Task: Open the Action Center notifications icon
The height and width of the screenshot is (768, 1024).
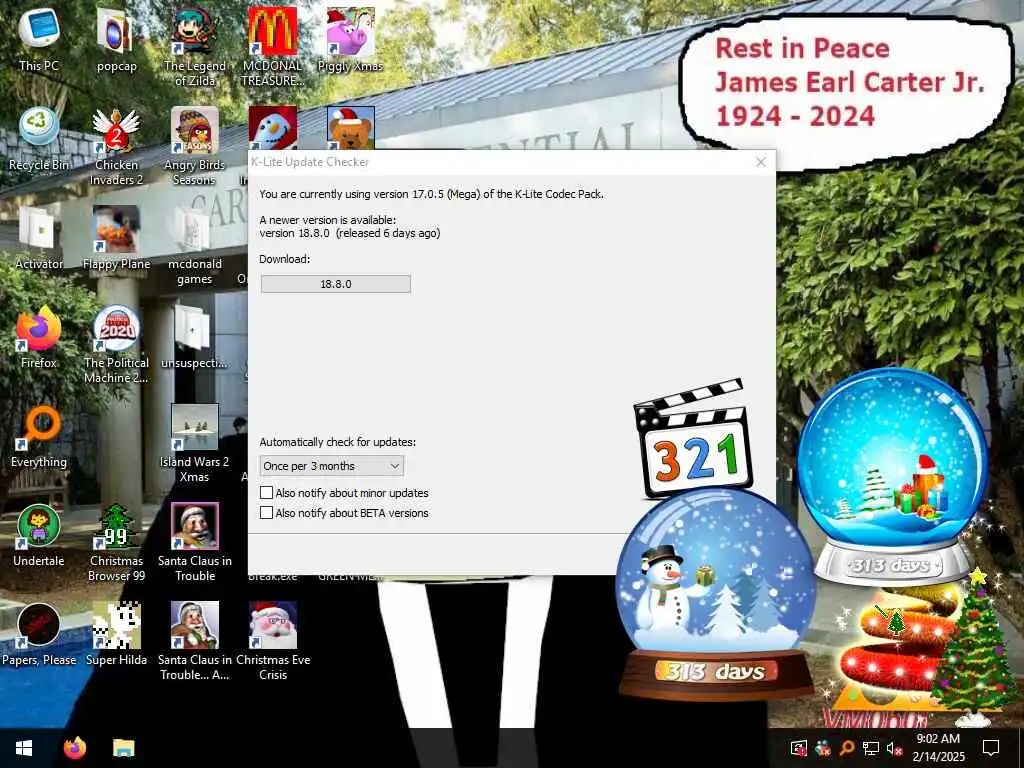Action: [x=991, y=748]
